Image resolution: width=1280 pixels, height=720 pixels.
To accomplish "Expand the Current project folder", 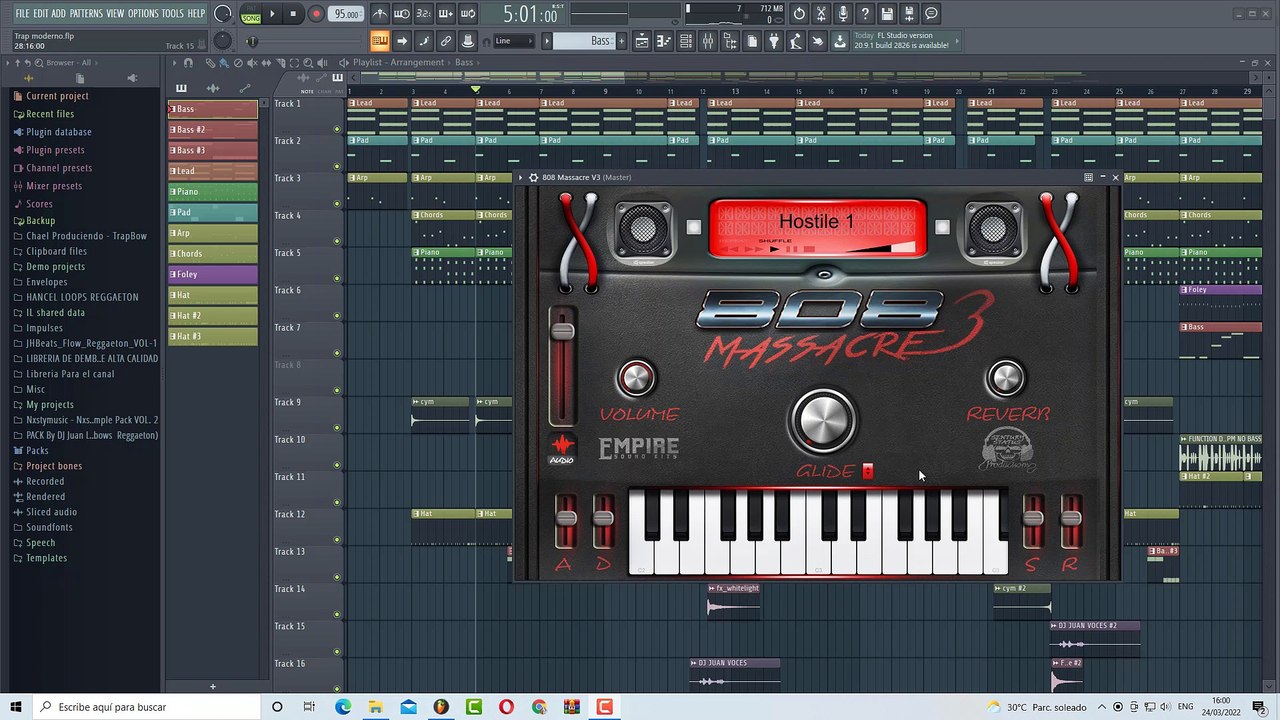I will click(57, 96).
